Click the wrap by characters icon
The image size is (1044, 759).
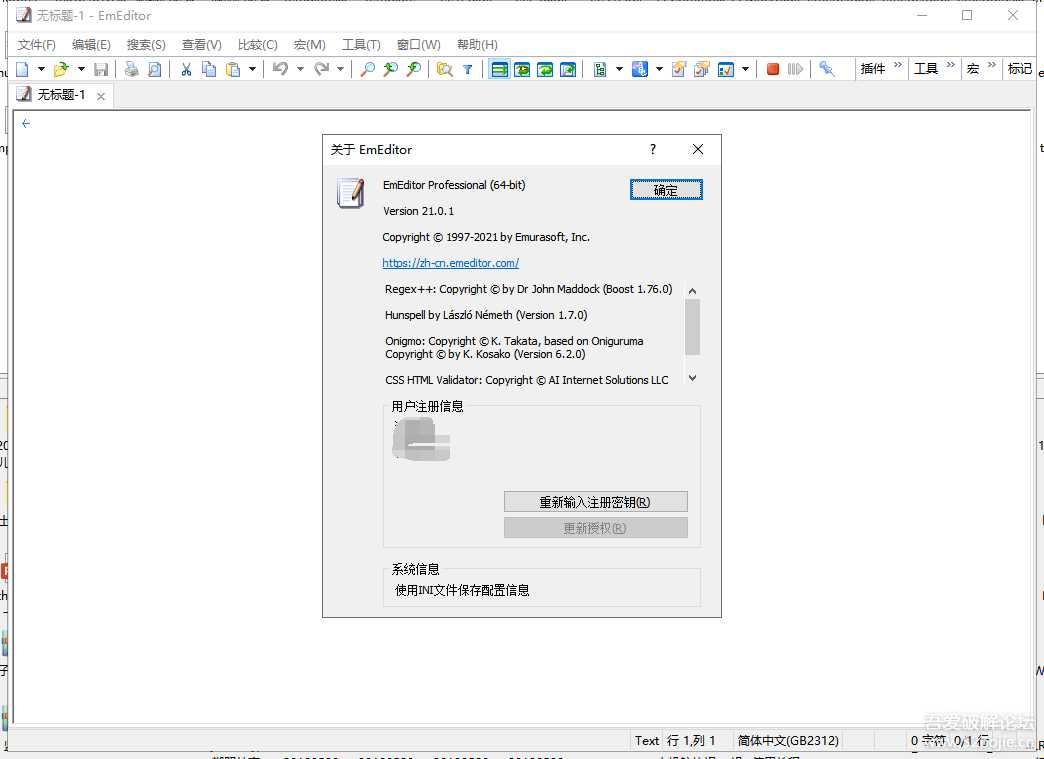(522, 69)
